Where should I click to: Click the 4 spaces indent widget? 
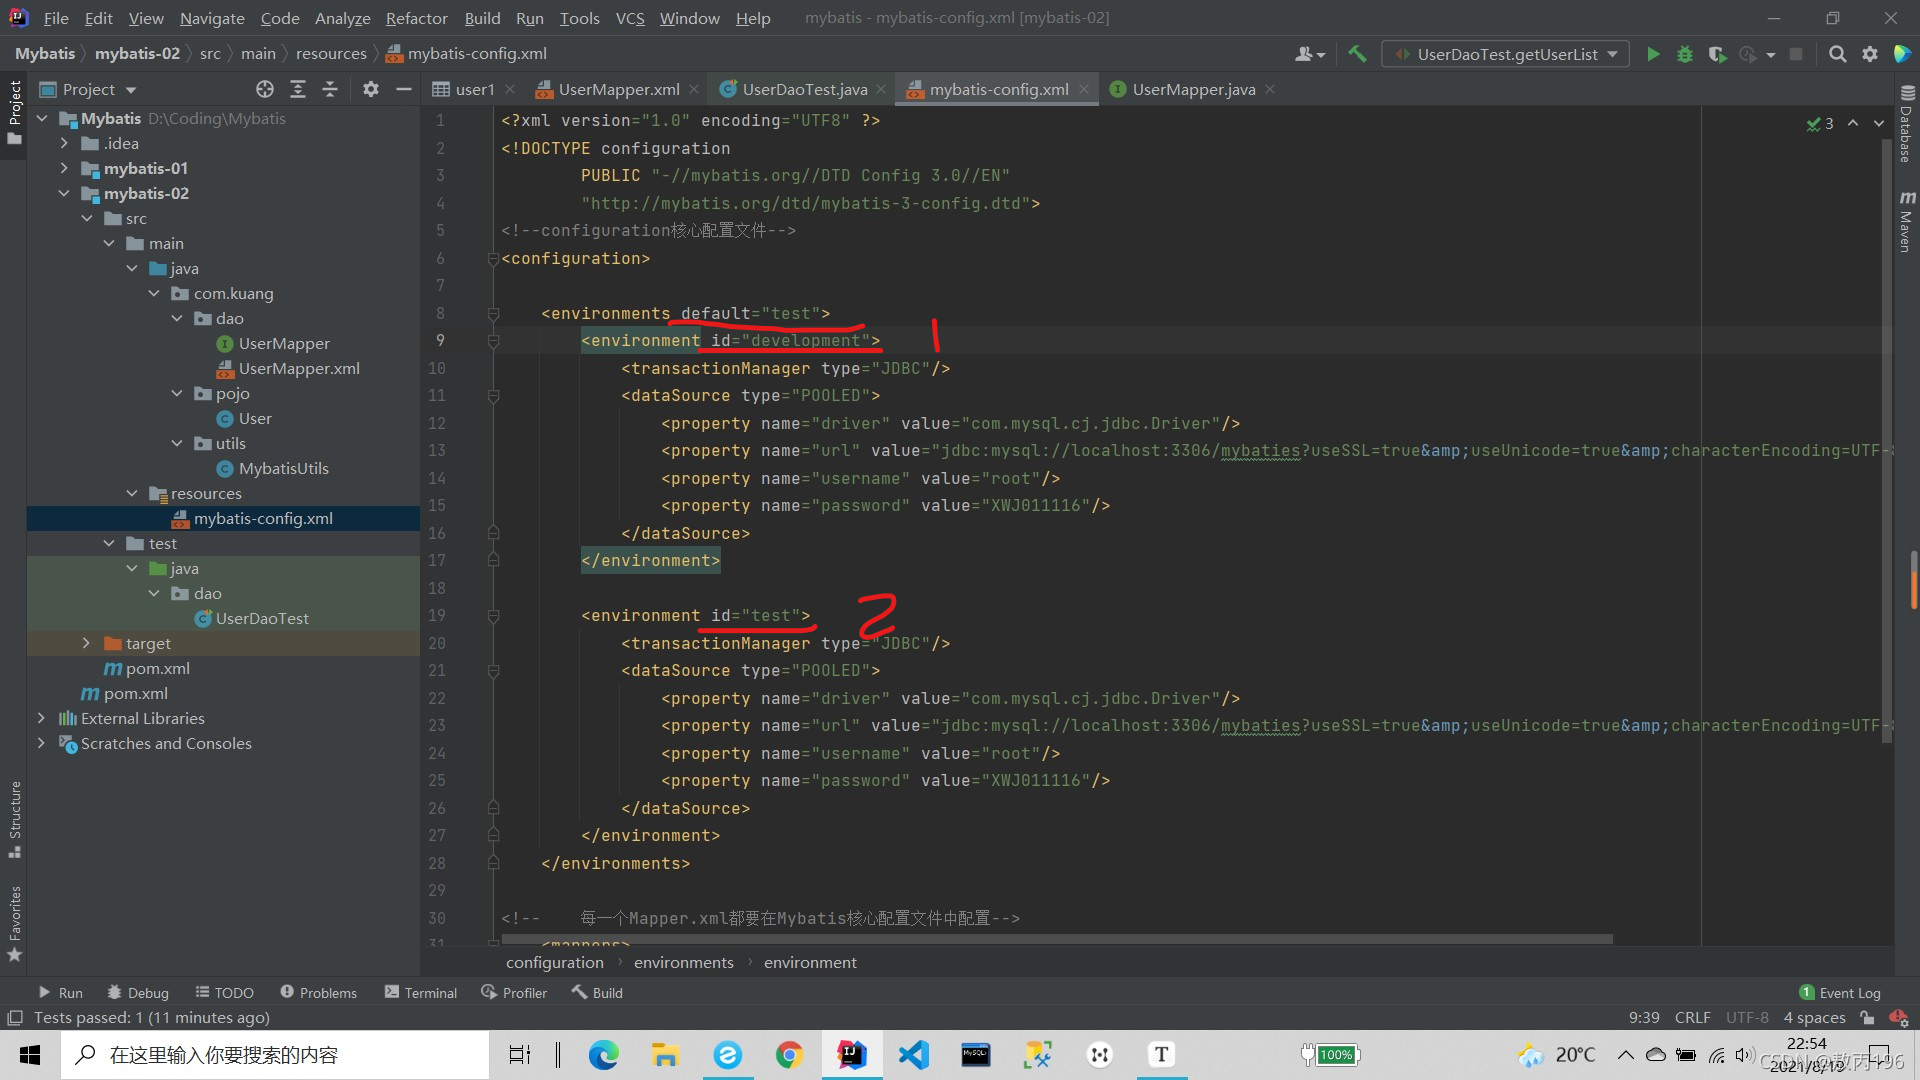1814,1018
